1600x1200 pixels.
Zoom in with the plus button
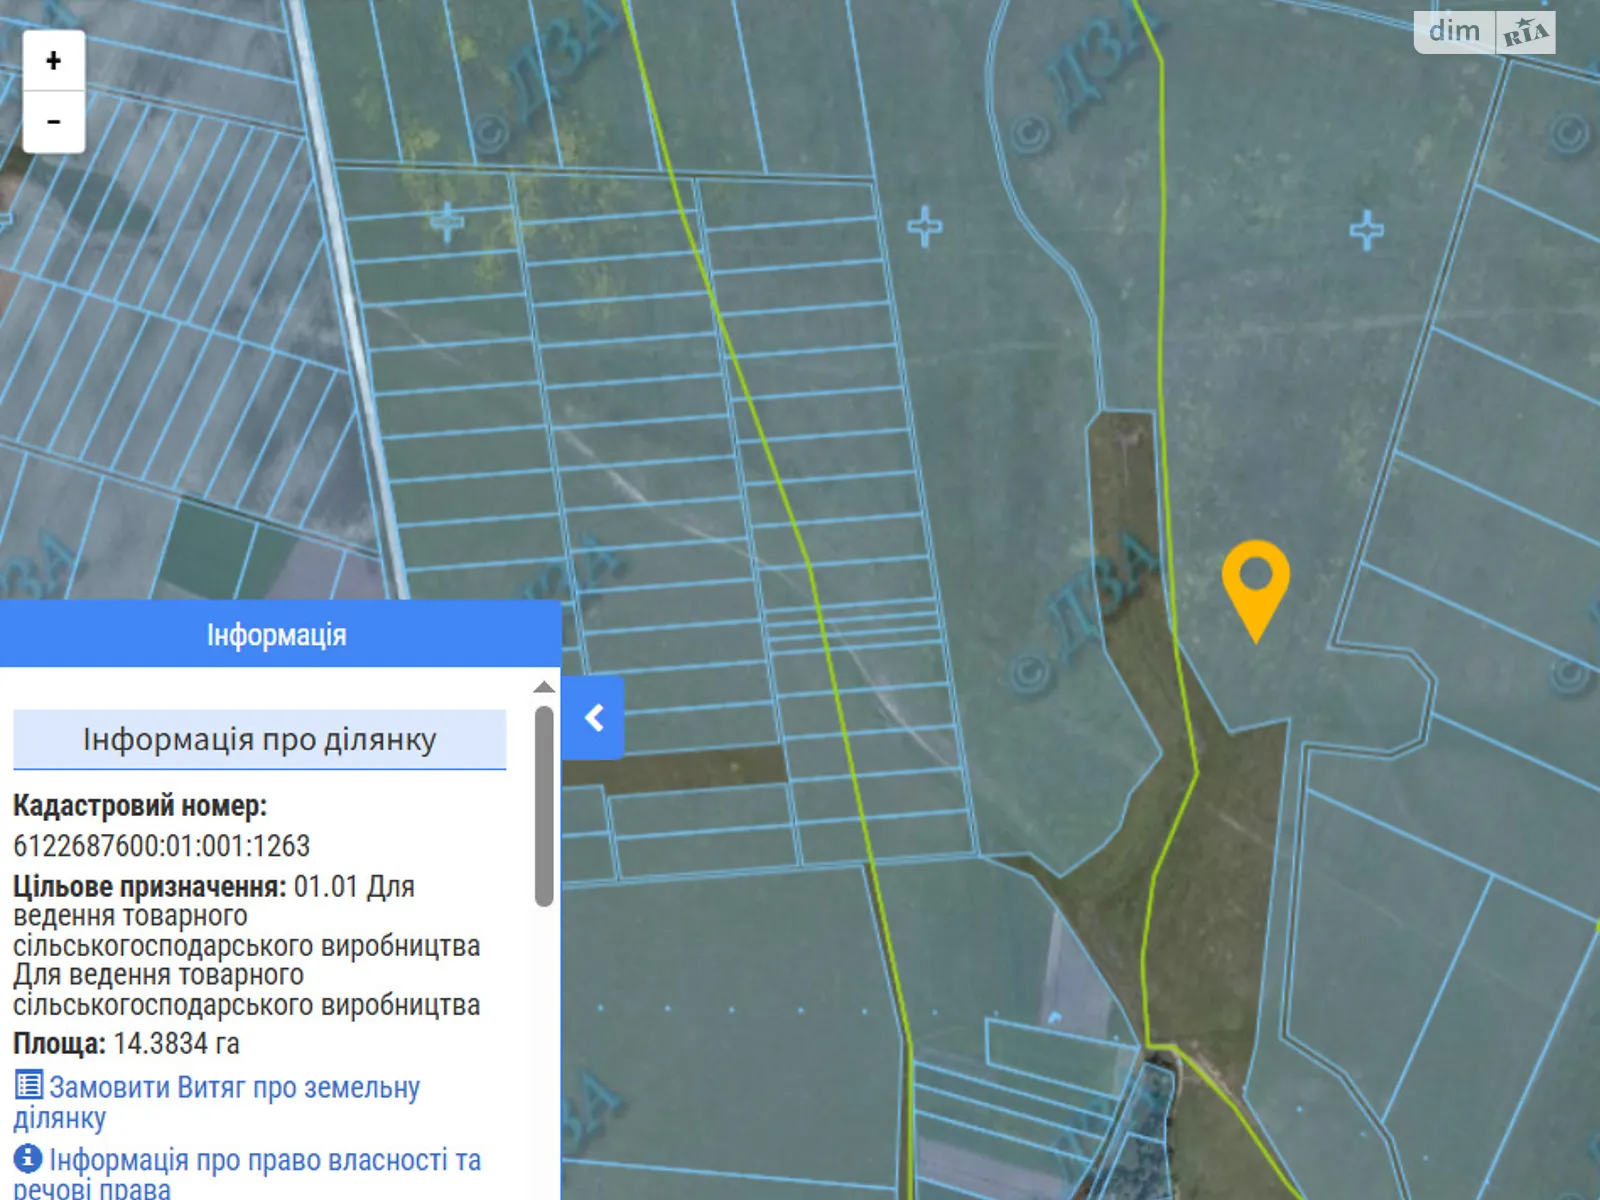coord(54,61)
